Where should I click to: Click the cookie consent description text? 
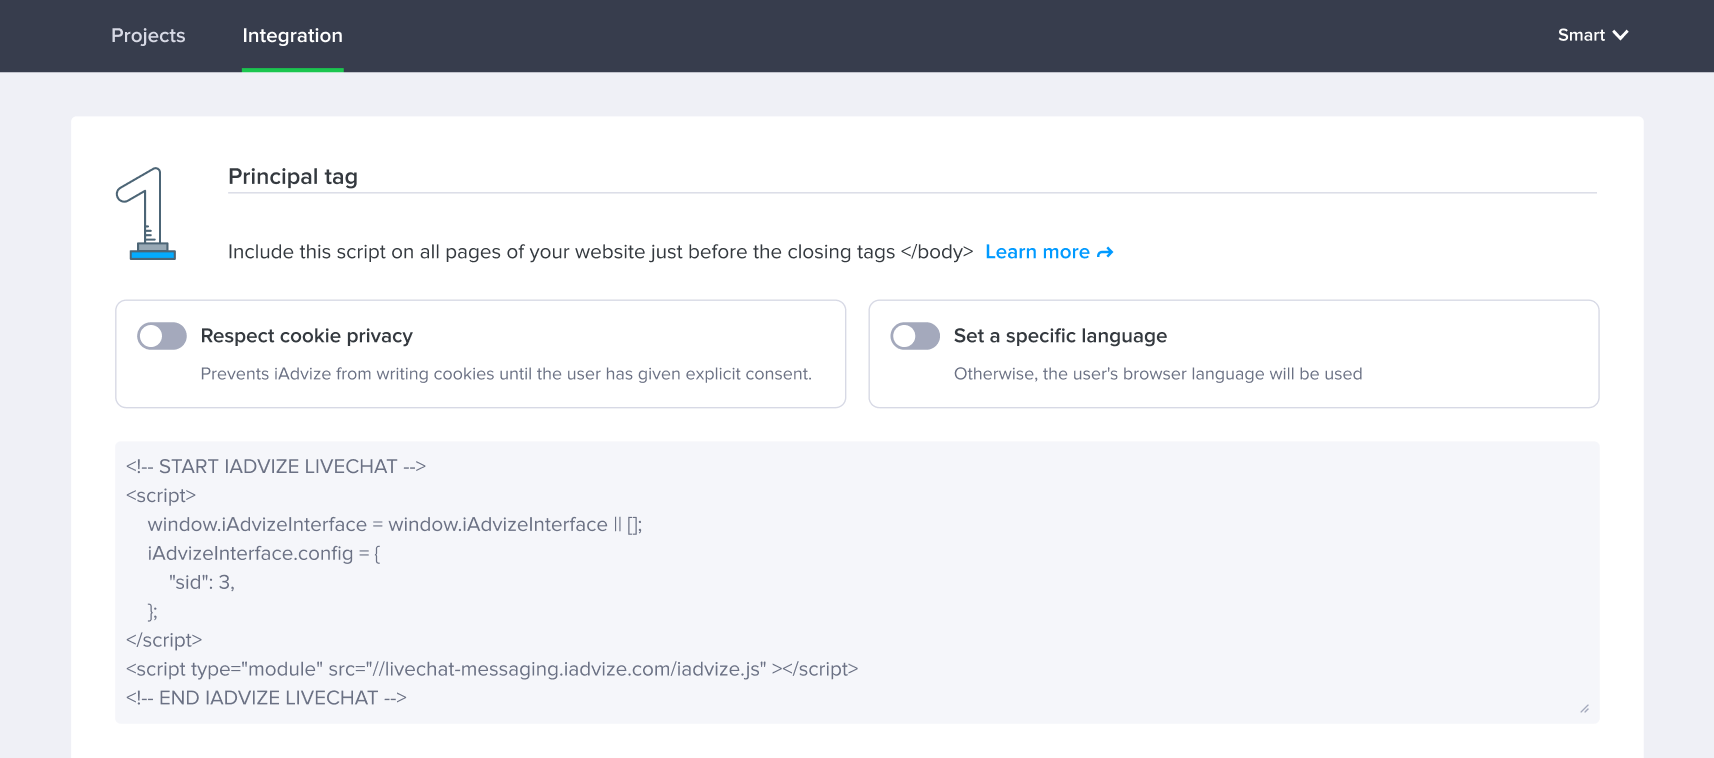tap(506, 374)
